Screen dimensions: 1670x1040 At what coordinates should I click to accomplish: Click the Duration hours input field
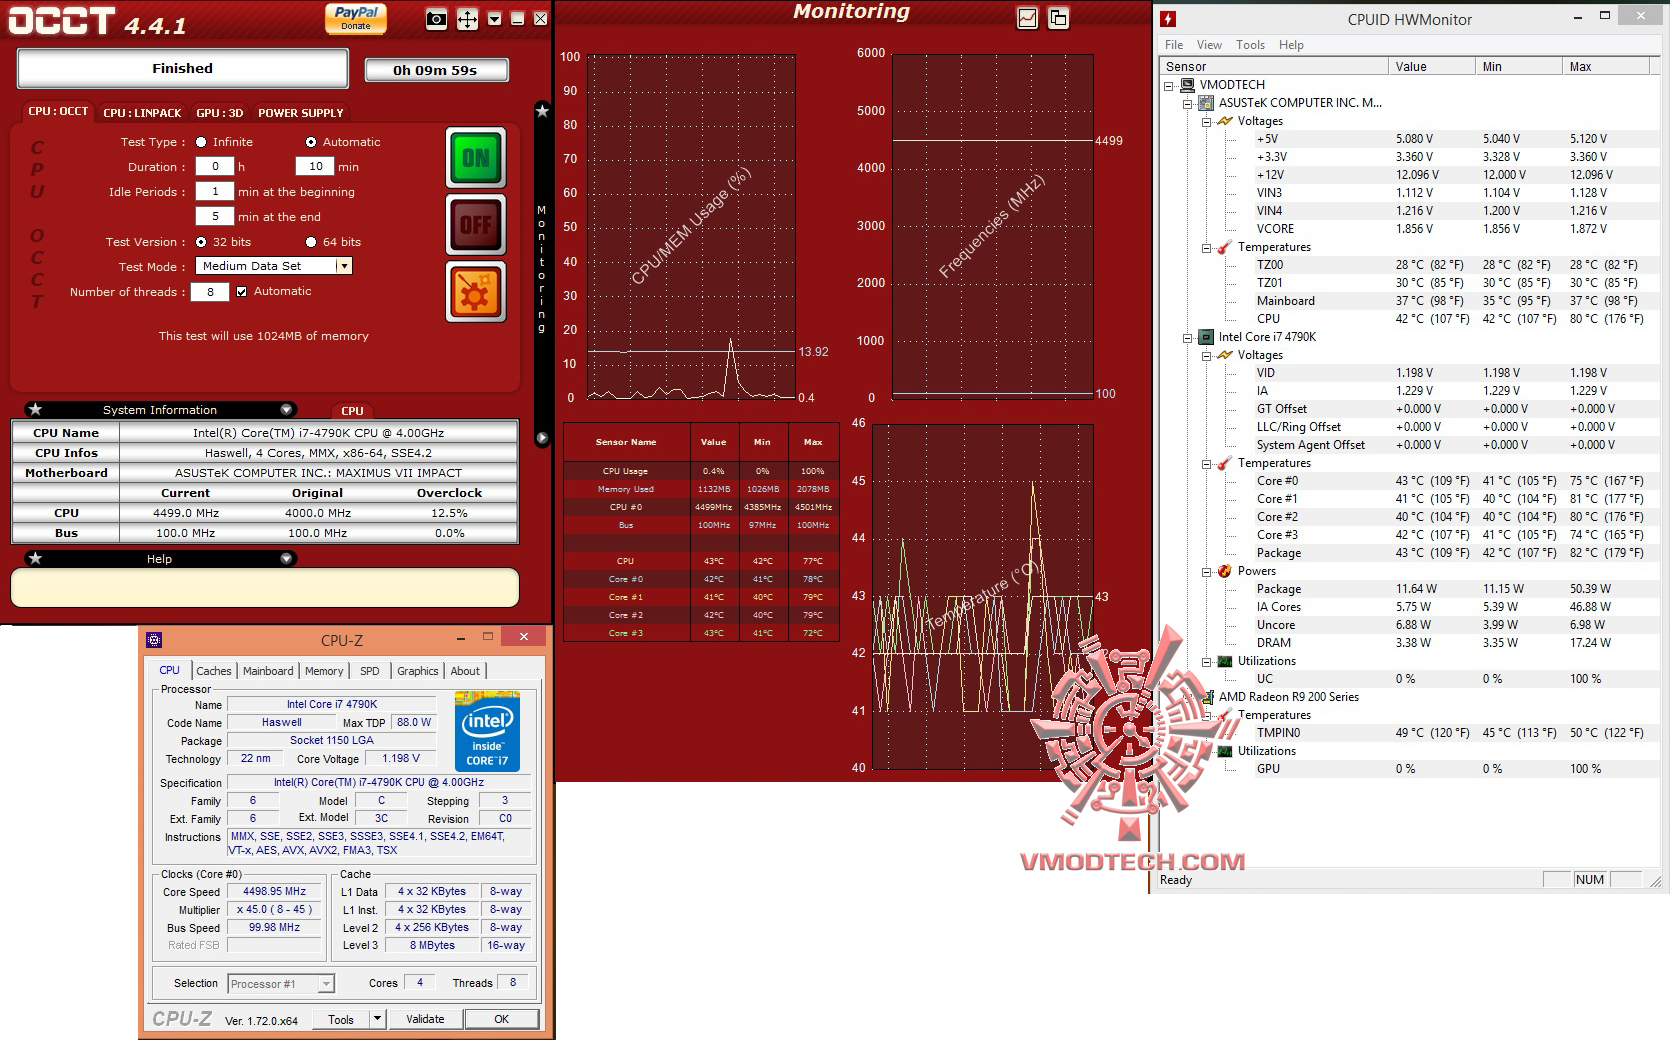215,167
